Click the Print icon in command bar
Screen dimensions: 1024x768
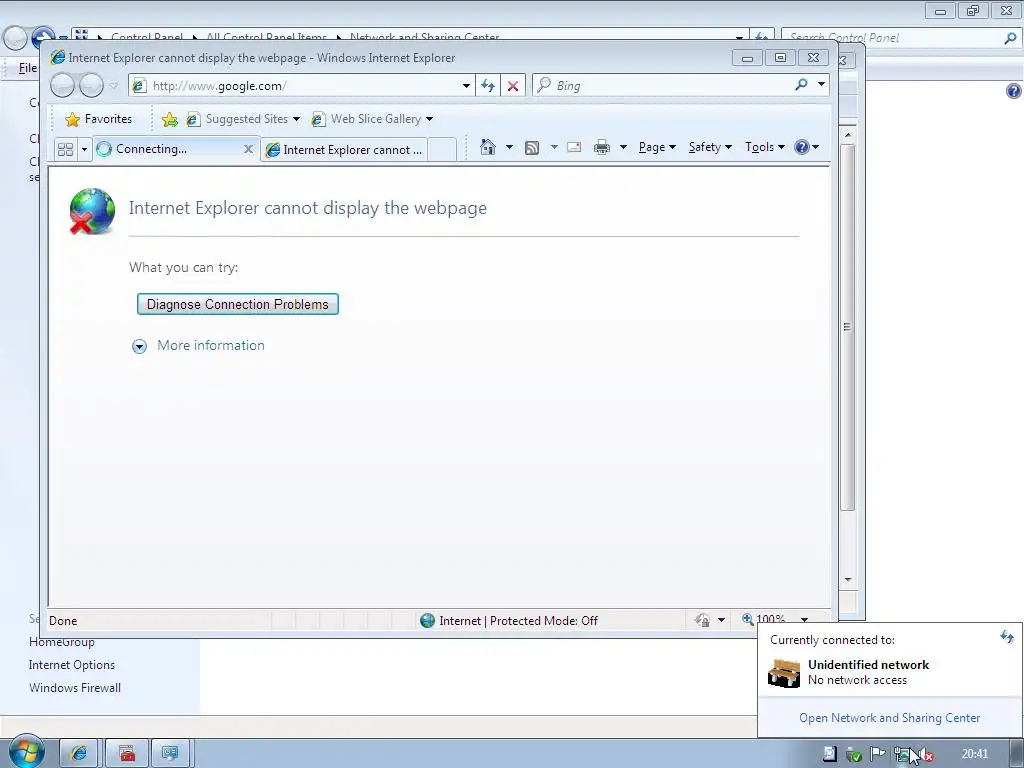click(x=601, y=148)
